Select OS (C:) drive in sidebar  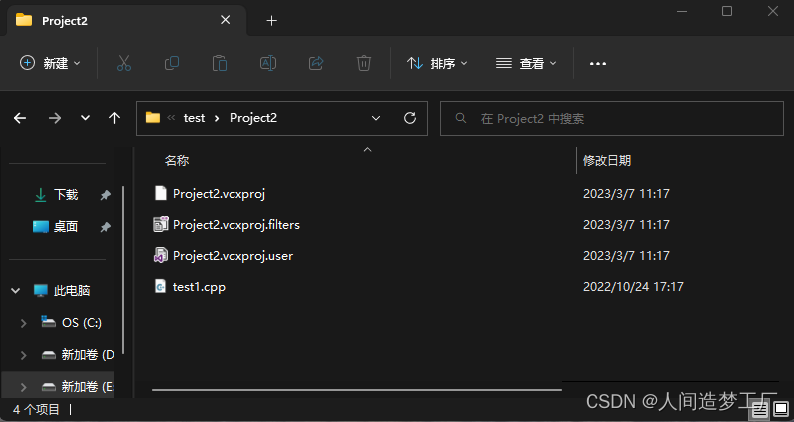[x=82, y=323]
